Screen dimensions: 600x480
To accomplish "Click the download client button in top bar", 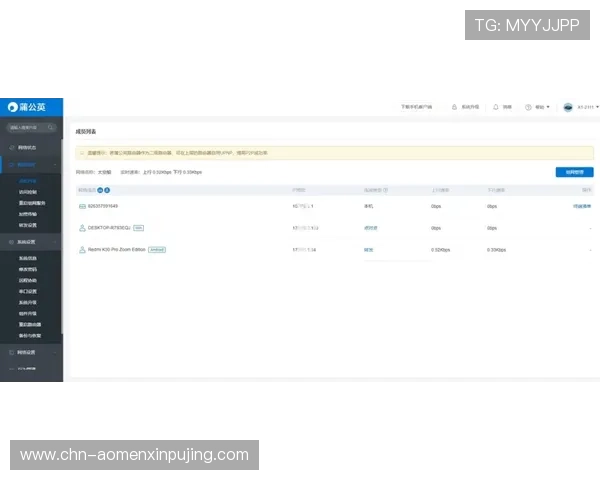I will point(416,106).
